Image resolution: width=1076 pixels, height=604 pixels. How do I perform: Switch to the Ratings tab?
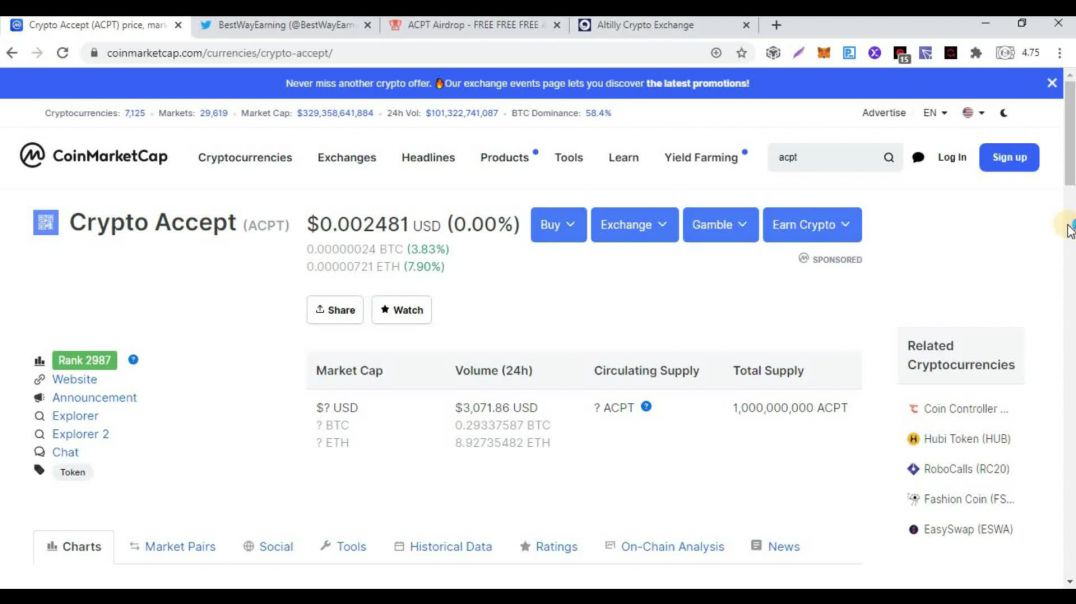coord(548,546)
